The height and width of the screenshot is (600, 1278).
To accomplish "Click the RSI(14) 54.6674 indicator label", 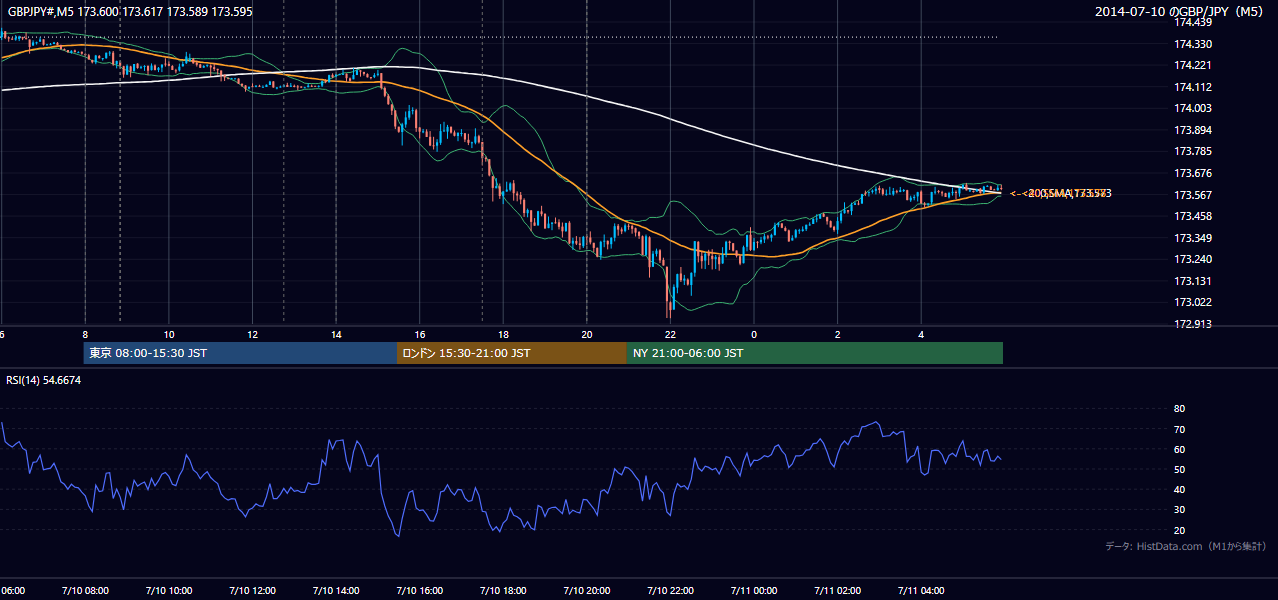I will 44,380.
